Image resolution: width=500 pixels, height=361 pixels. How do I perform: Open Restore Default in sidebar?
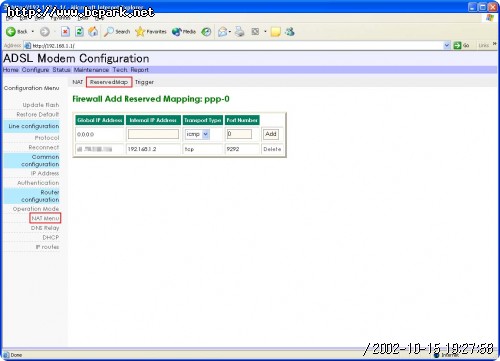tap(38, 114)
